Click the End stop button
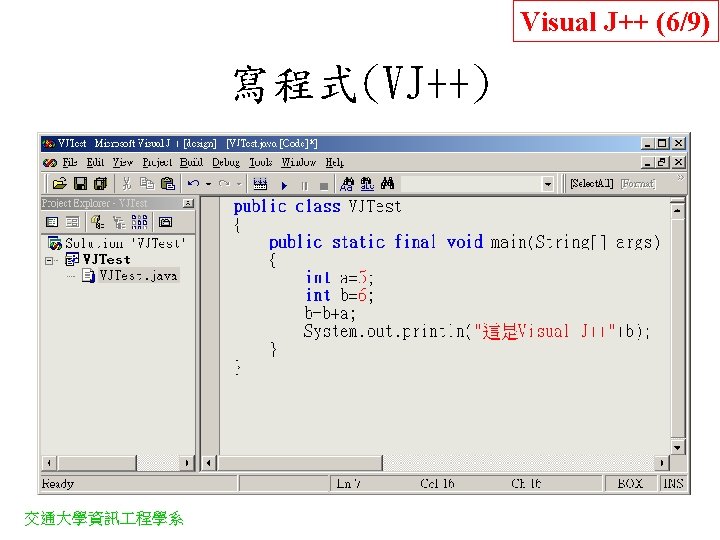The image size is (720, 540). tap(324, 186)
